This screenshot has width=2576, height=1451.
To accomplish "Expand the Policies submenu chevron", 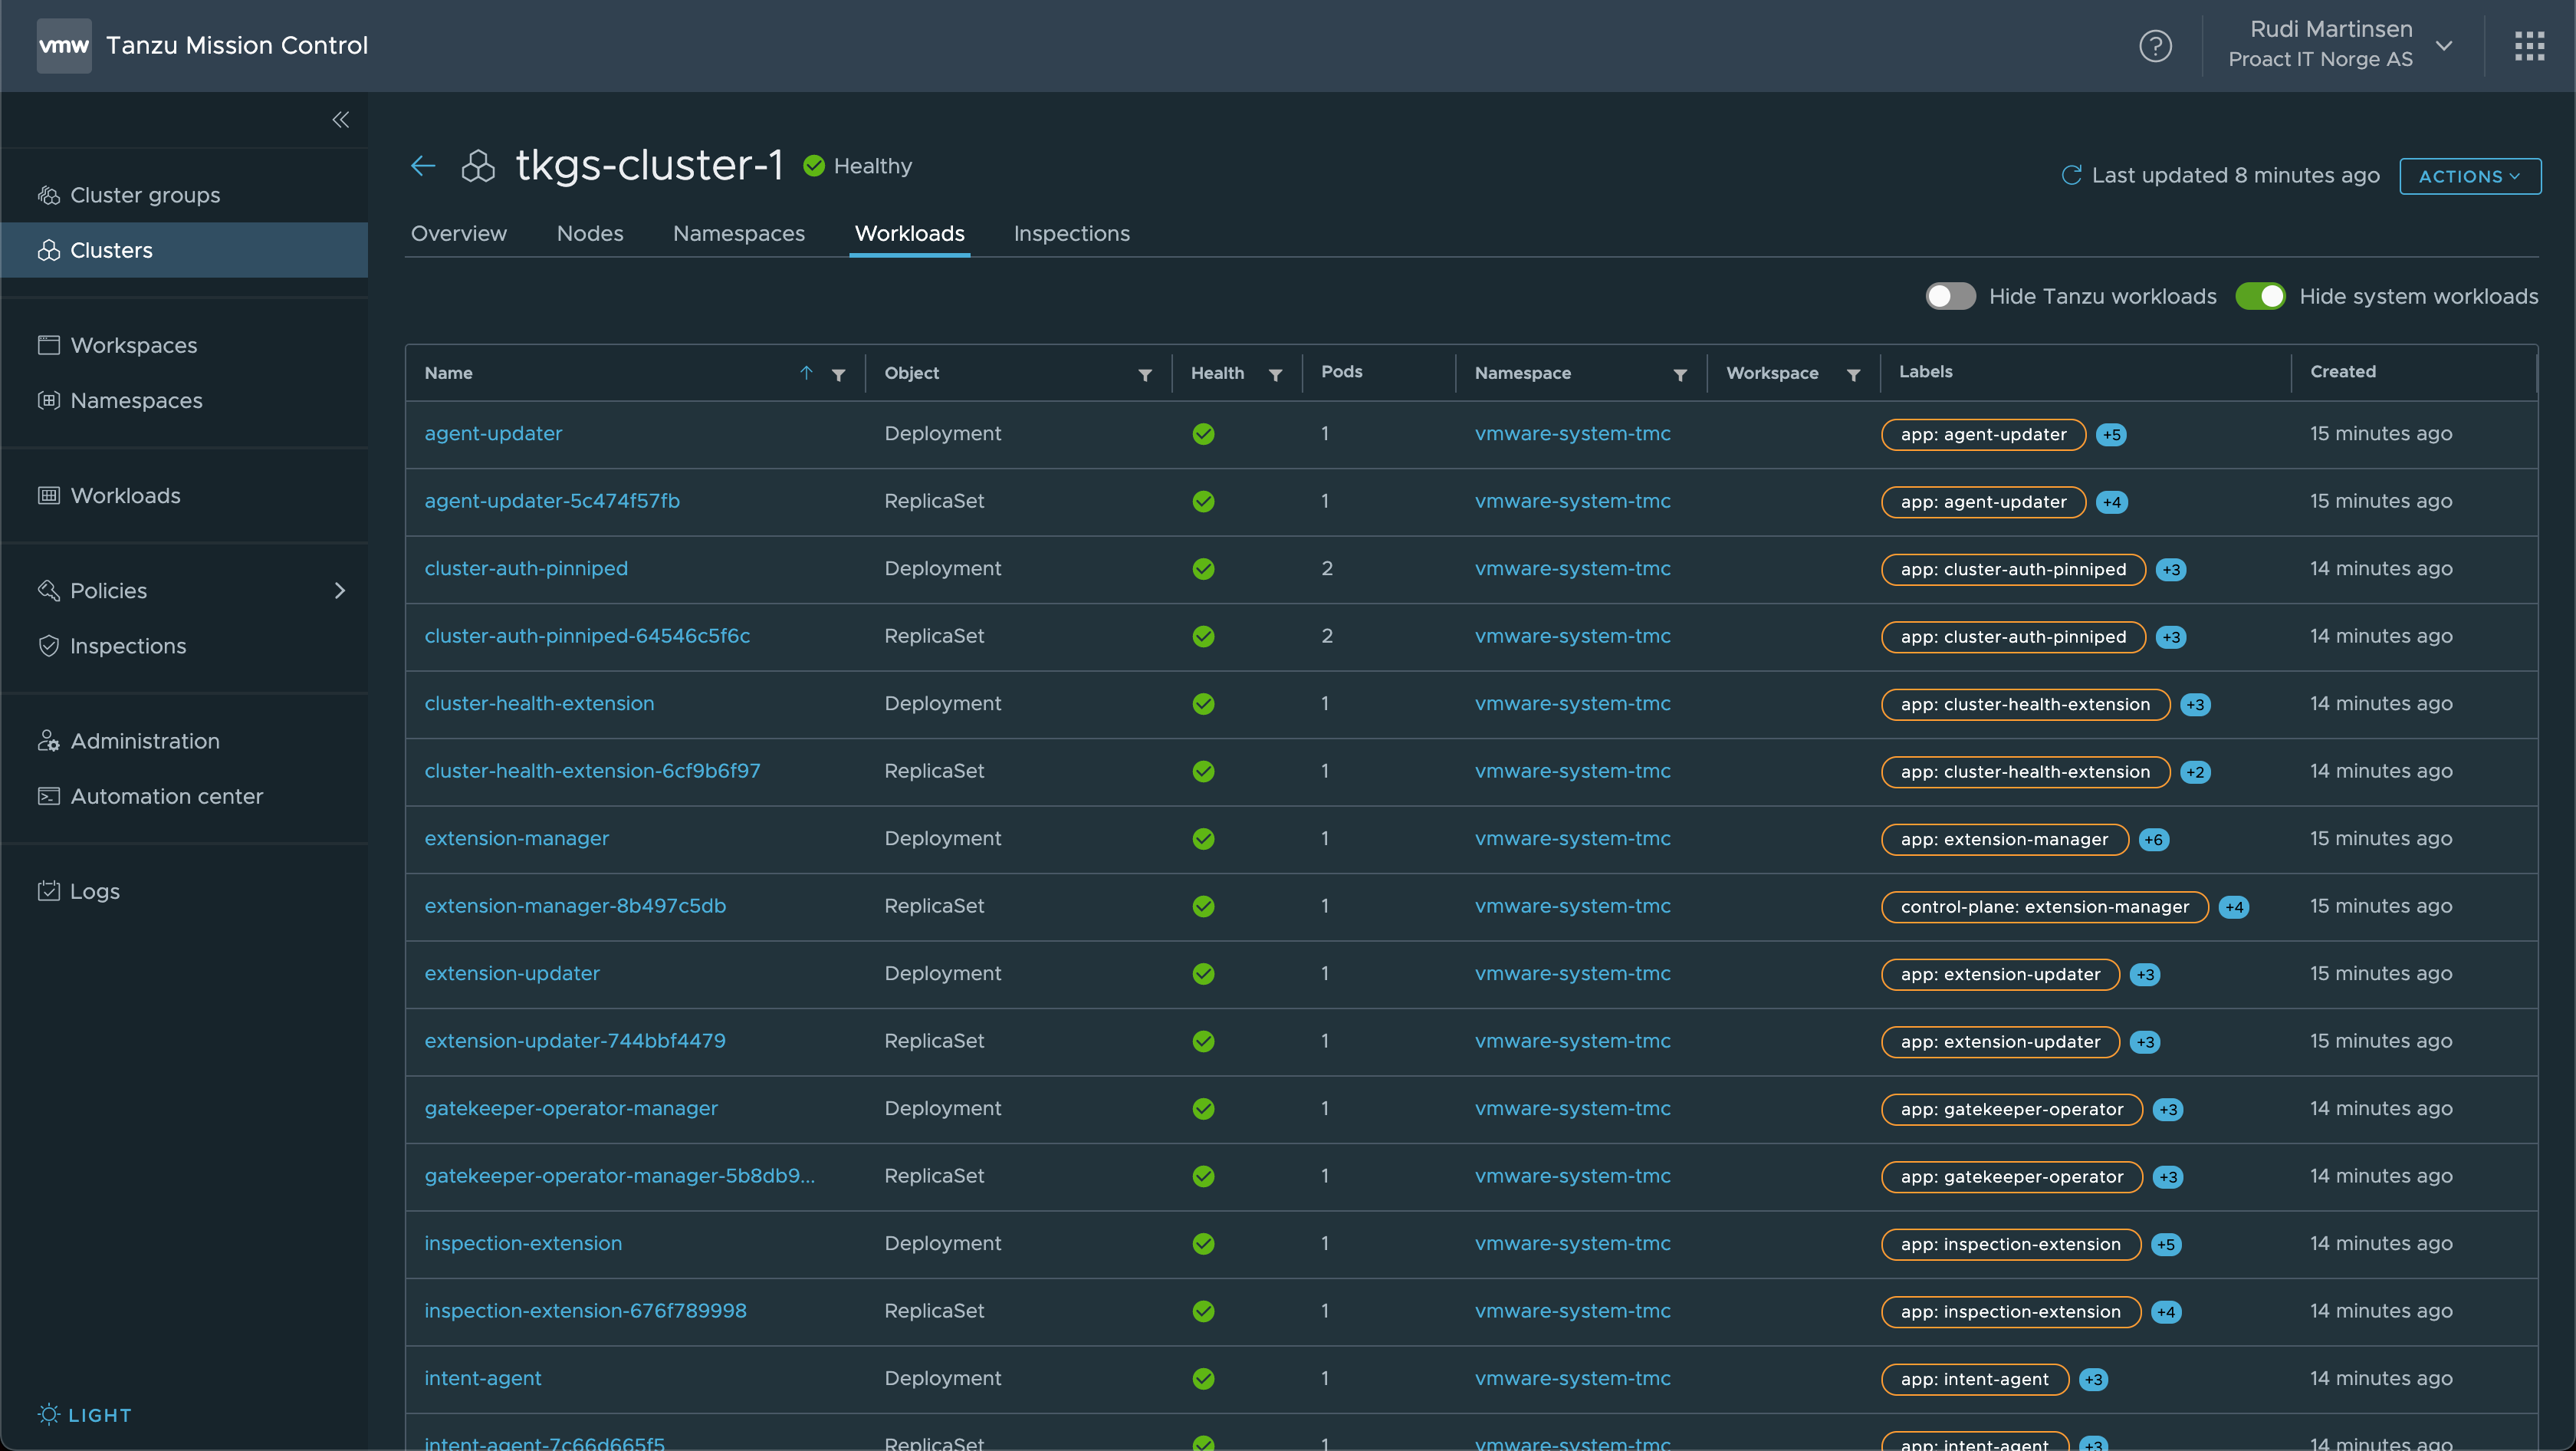I will tap(340, 591).
